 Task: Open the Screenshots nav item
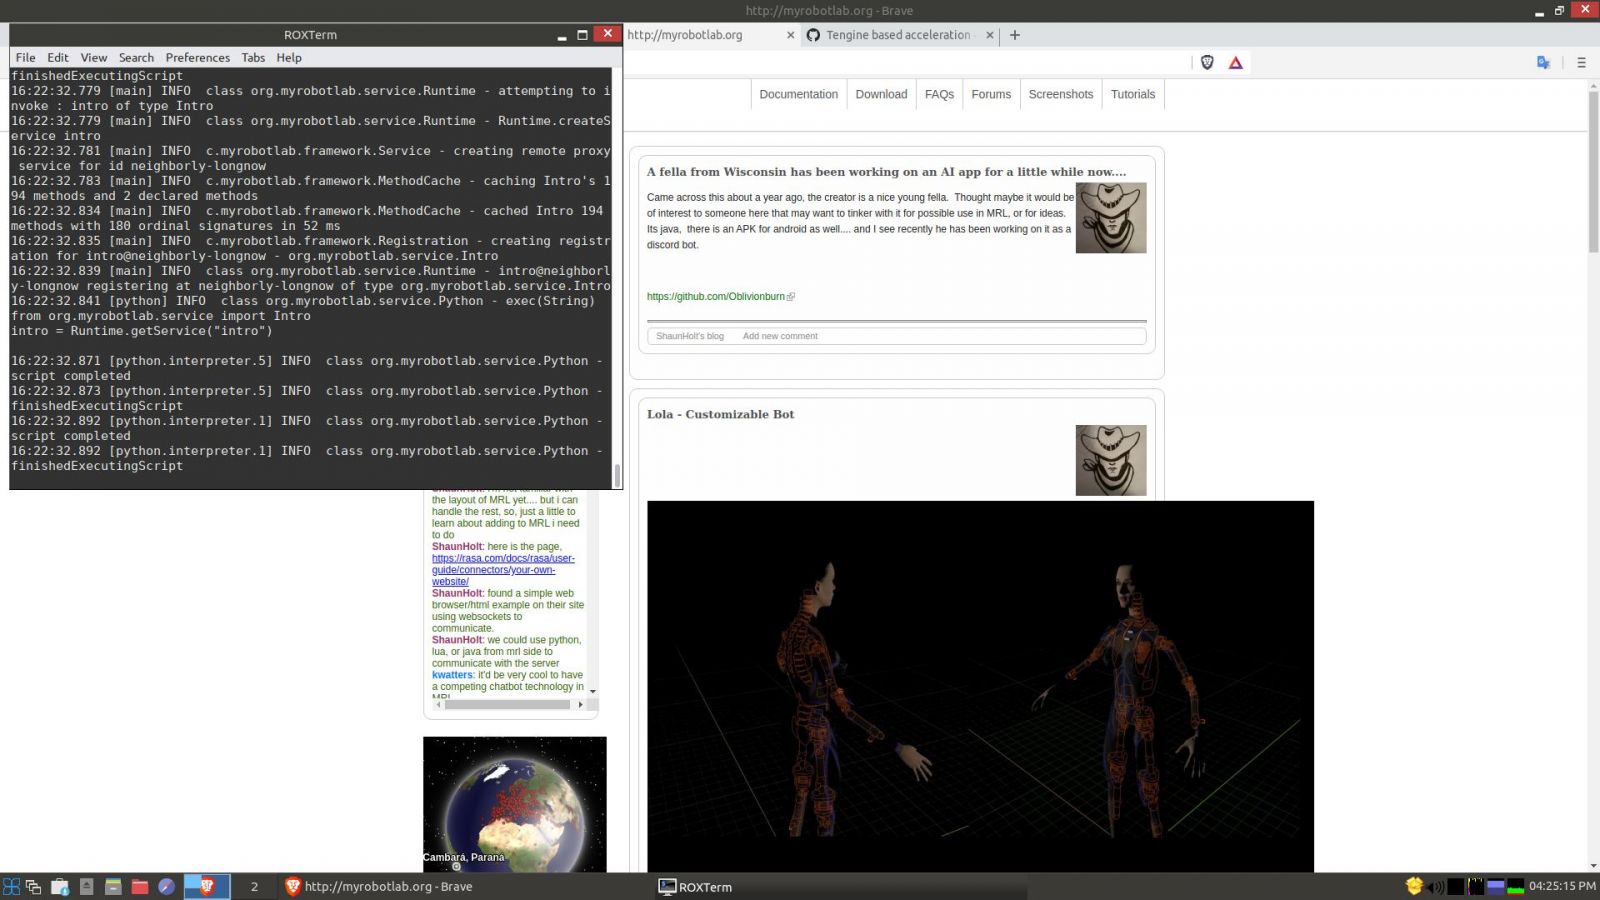pos(1060,94)
